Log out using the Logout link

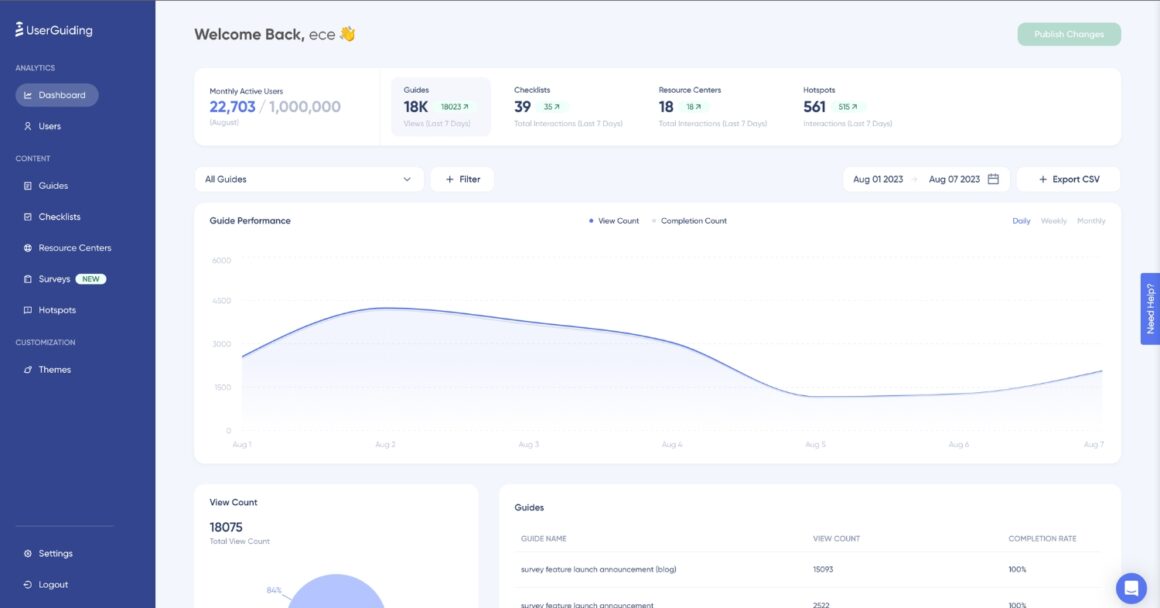point(53,584)
